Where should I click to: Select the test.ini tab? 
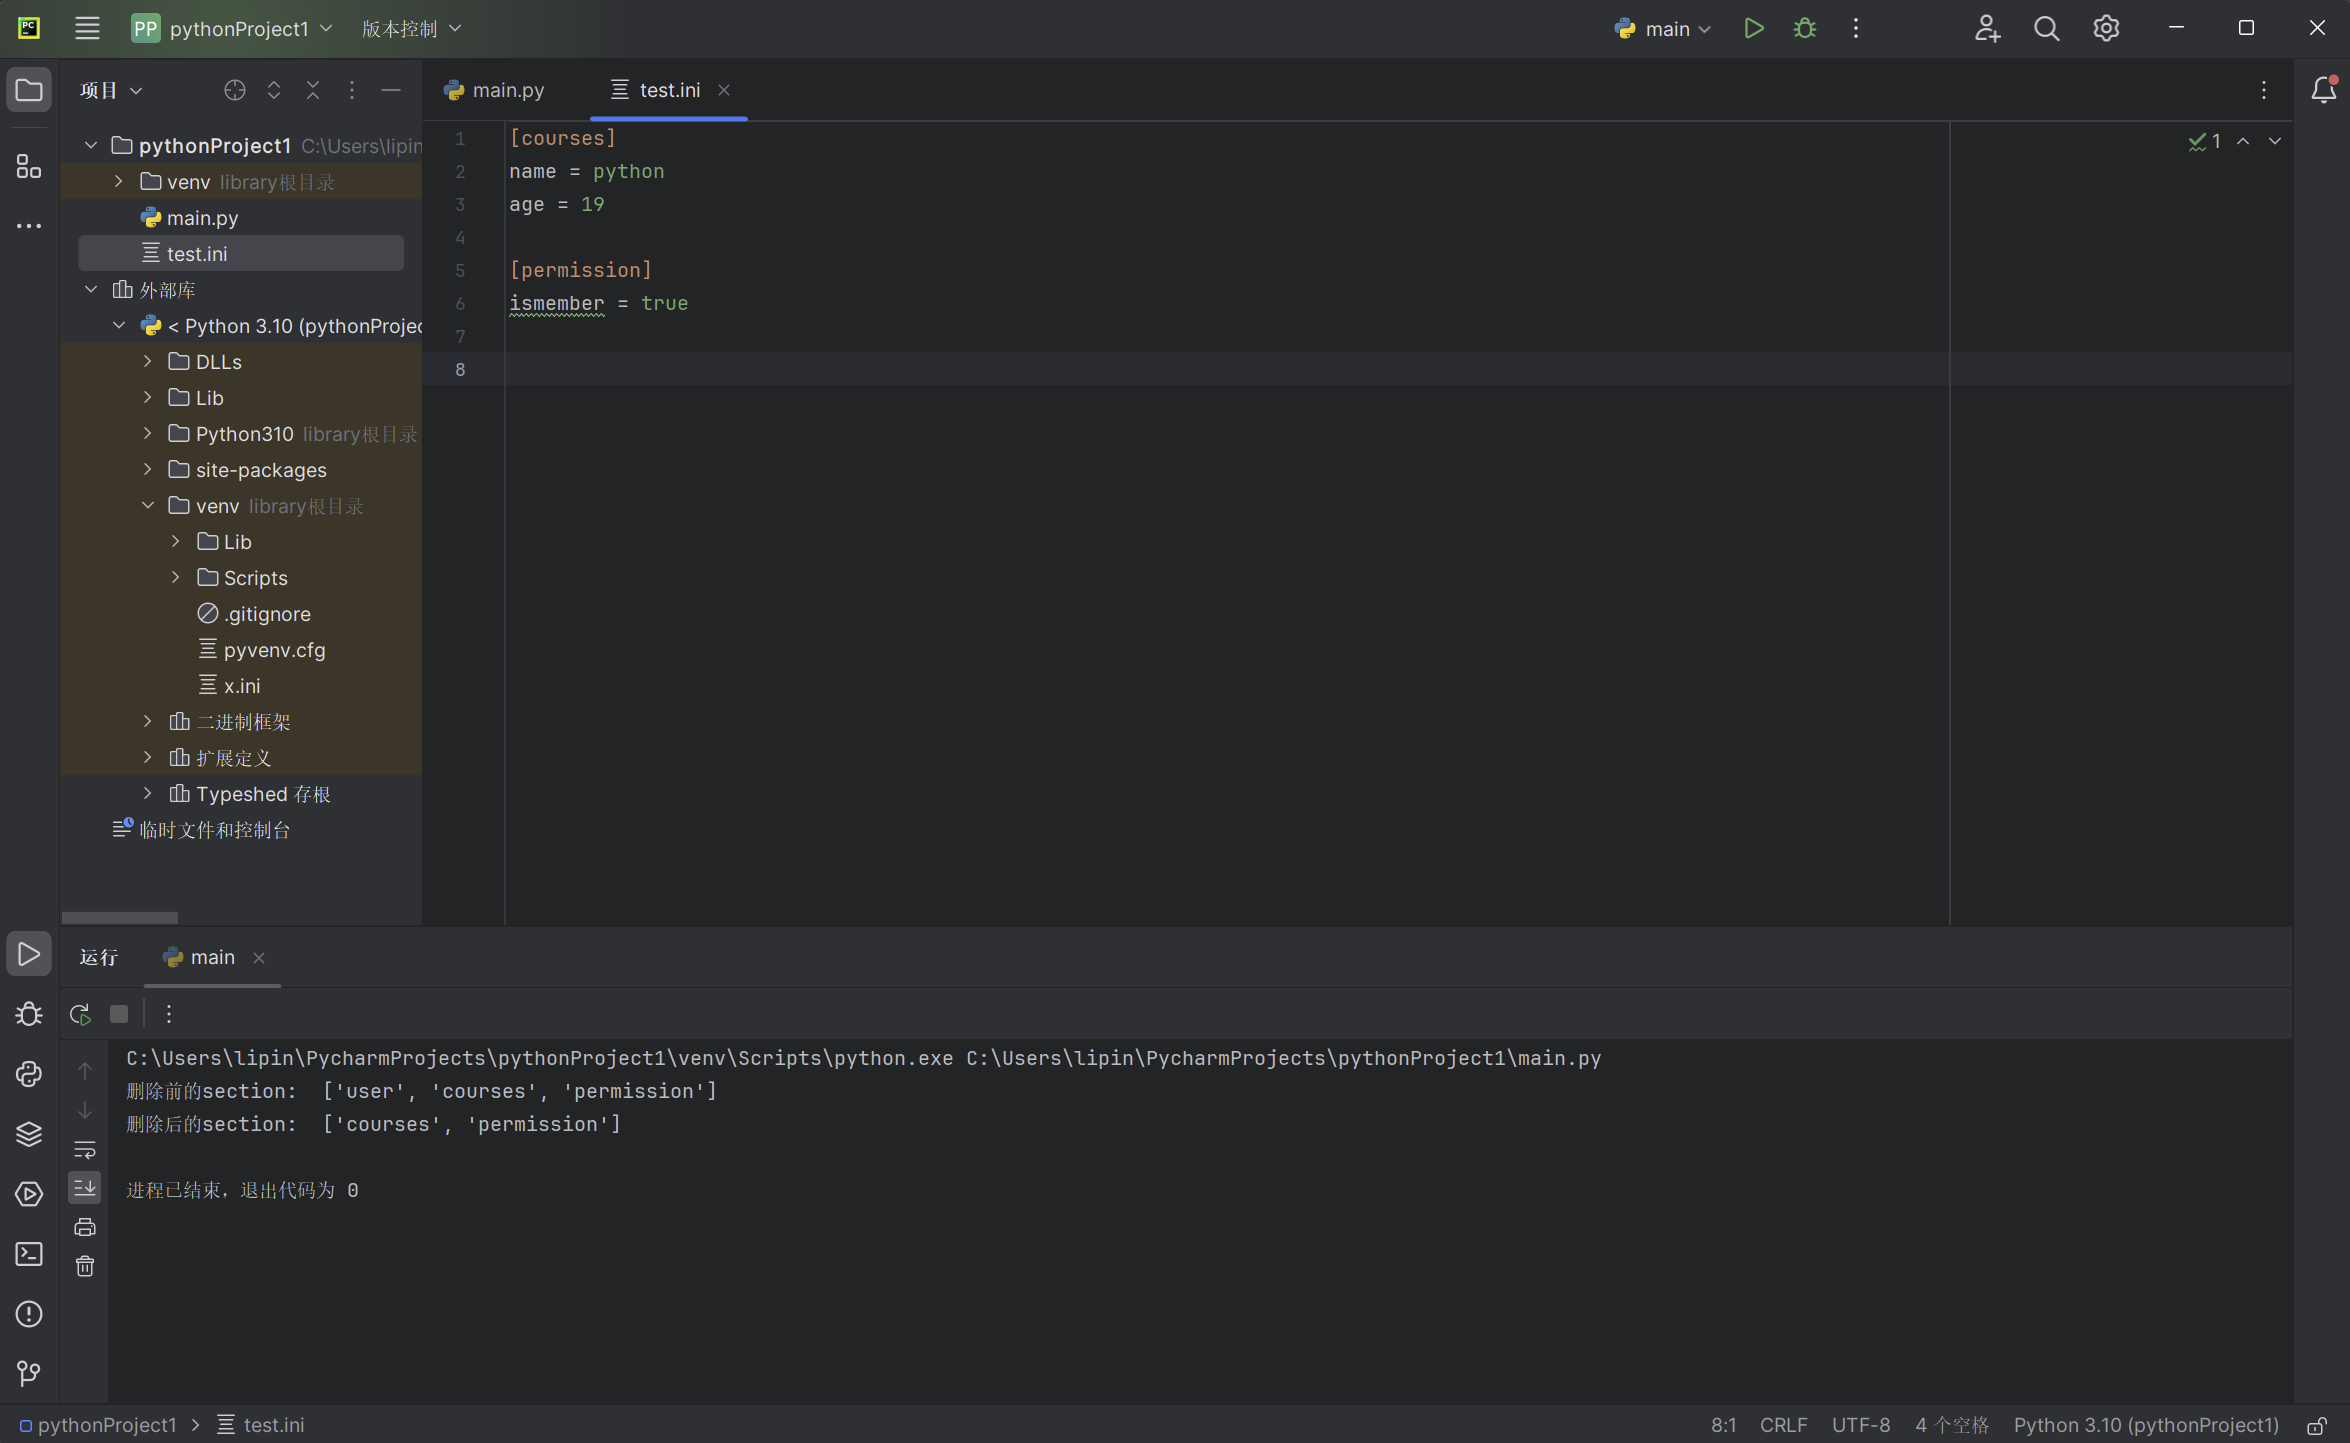tap(668, 89)
